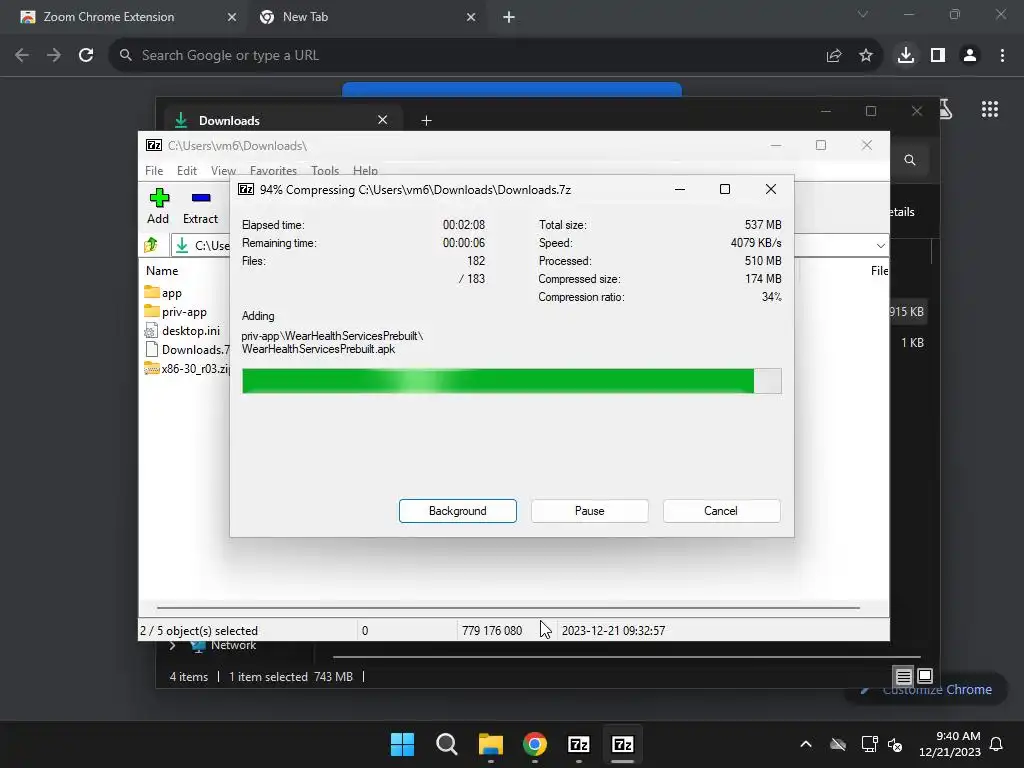Screen dimensions: 1024x768
Task: Go back in Chrome
Action: click(x=22, y=55)
